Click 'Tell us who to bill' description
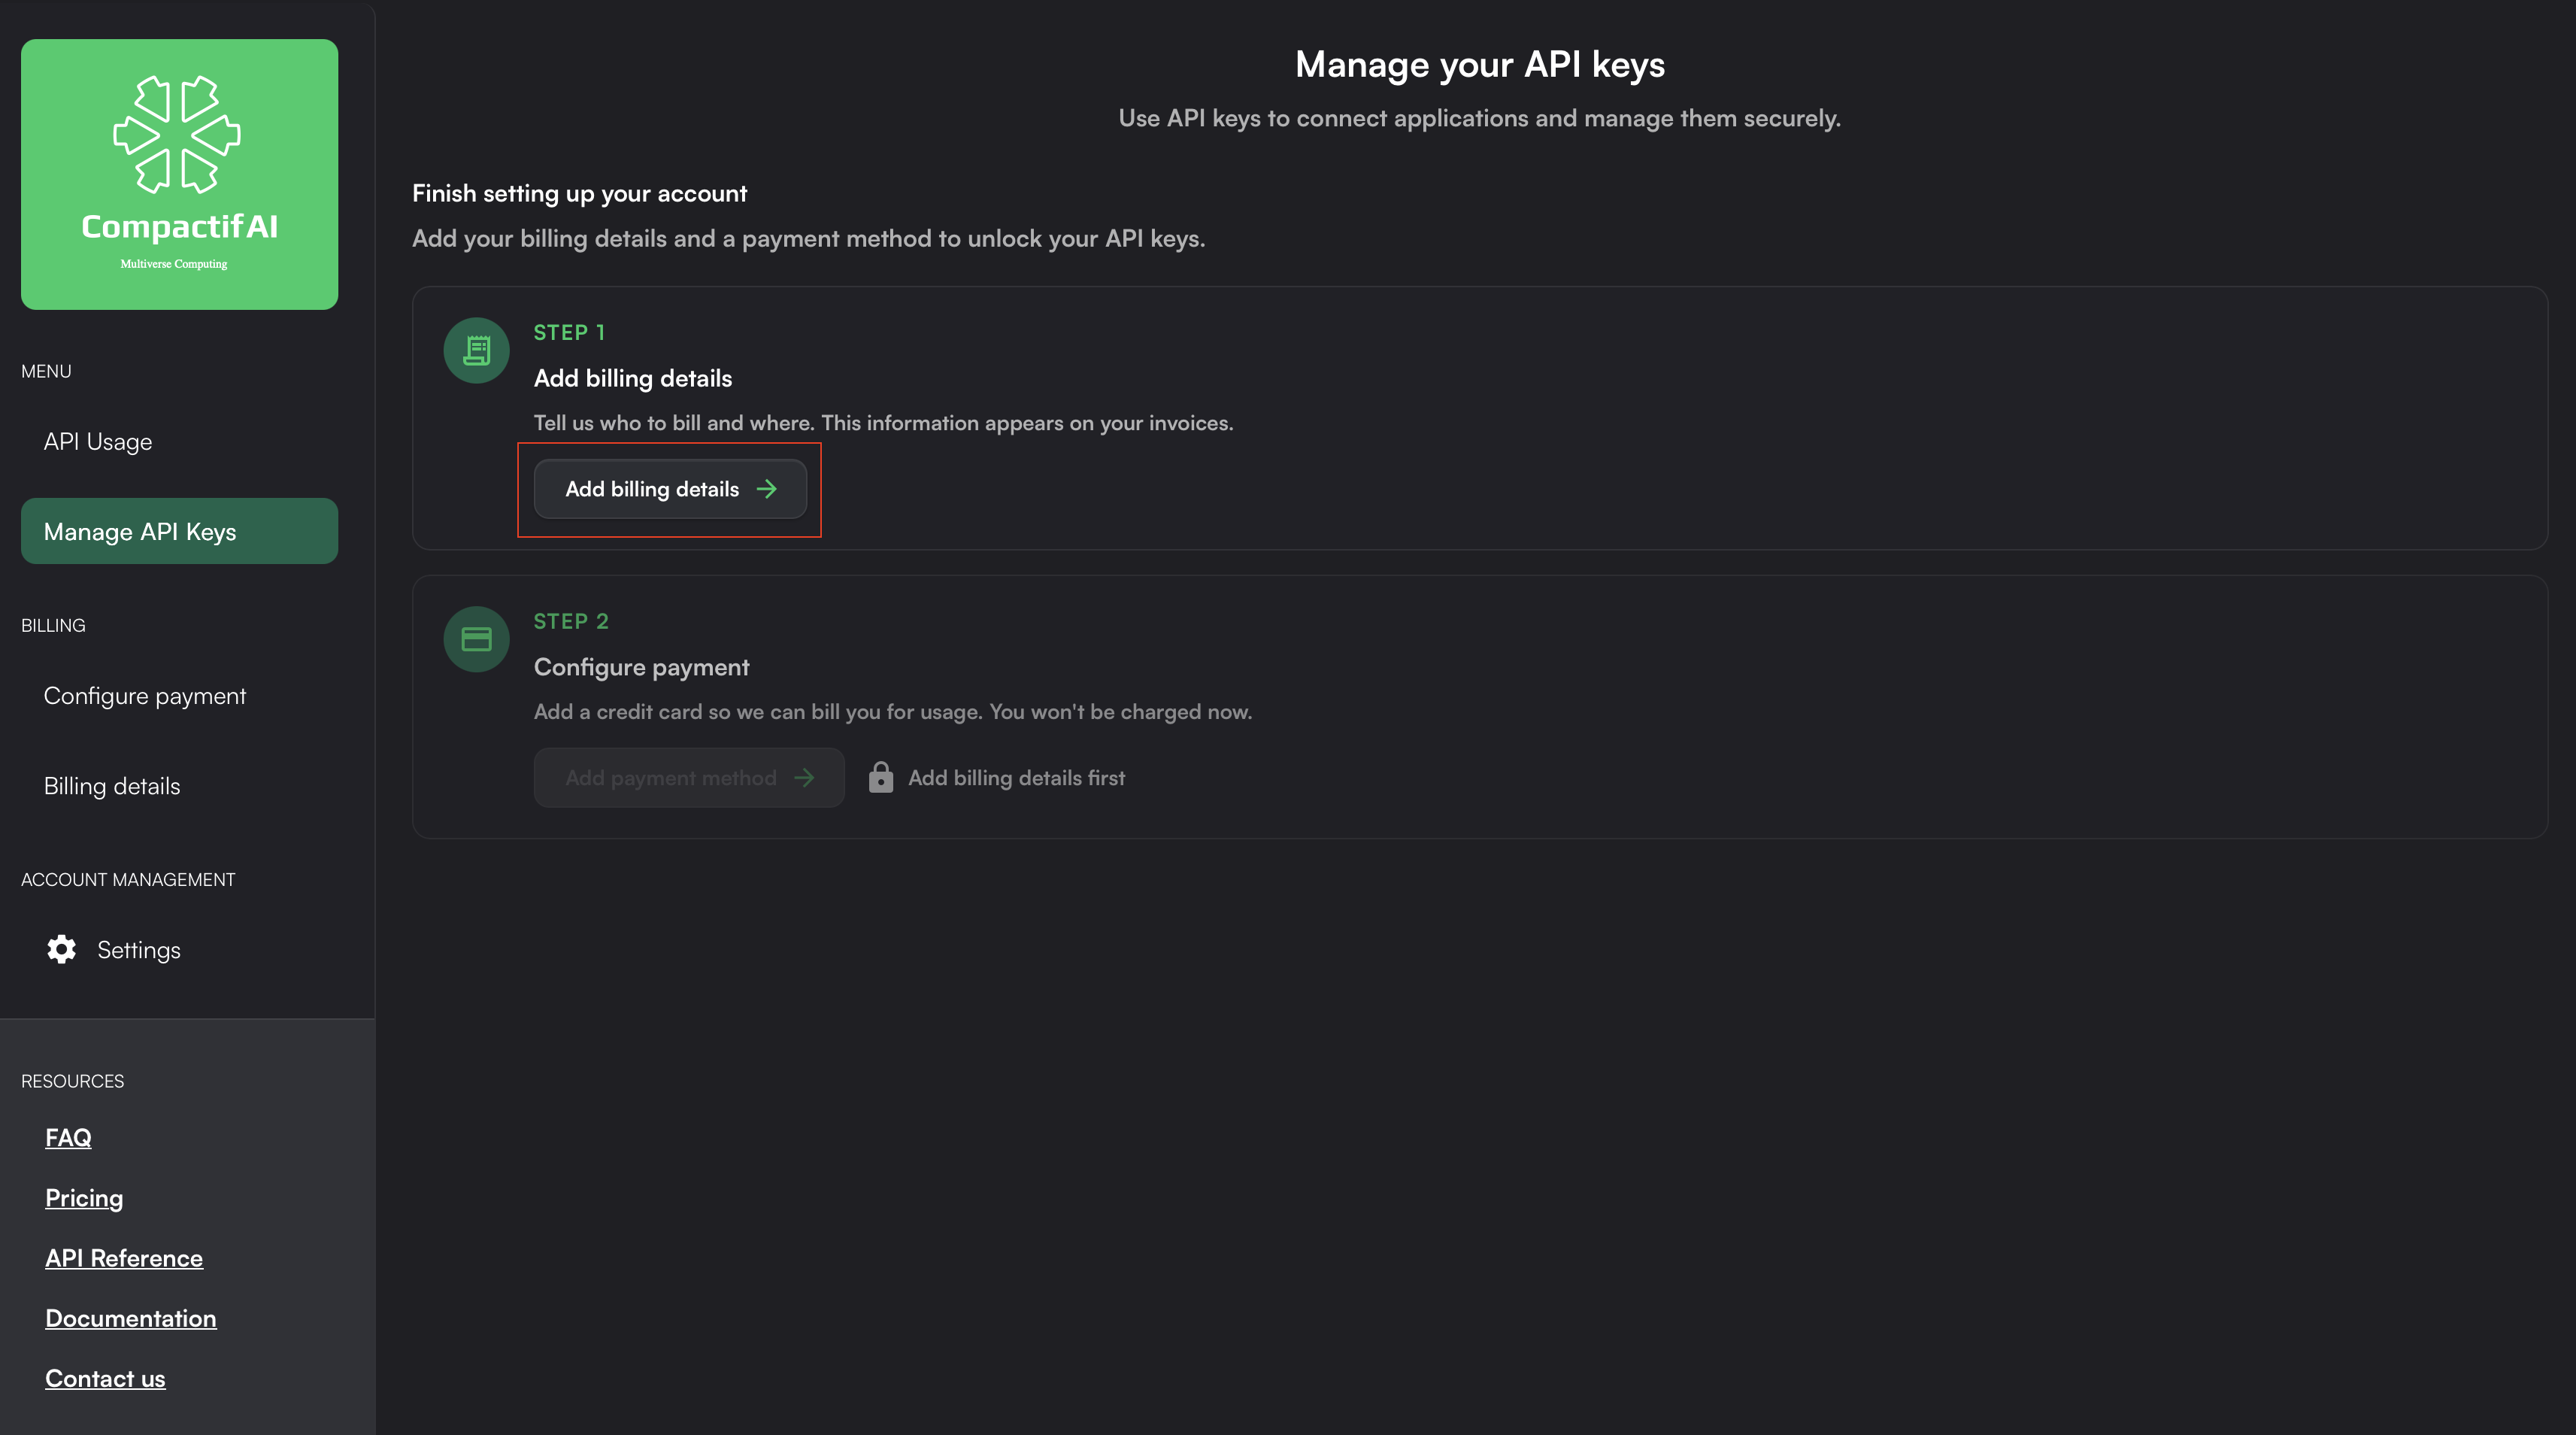Viewport: 2576px width, 1435px height. tap(883, 423)
